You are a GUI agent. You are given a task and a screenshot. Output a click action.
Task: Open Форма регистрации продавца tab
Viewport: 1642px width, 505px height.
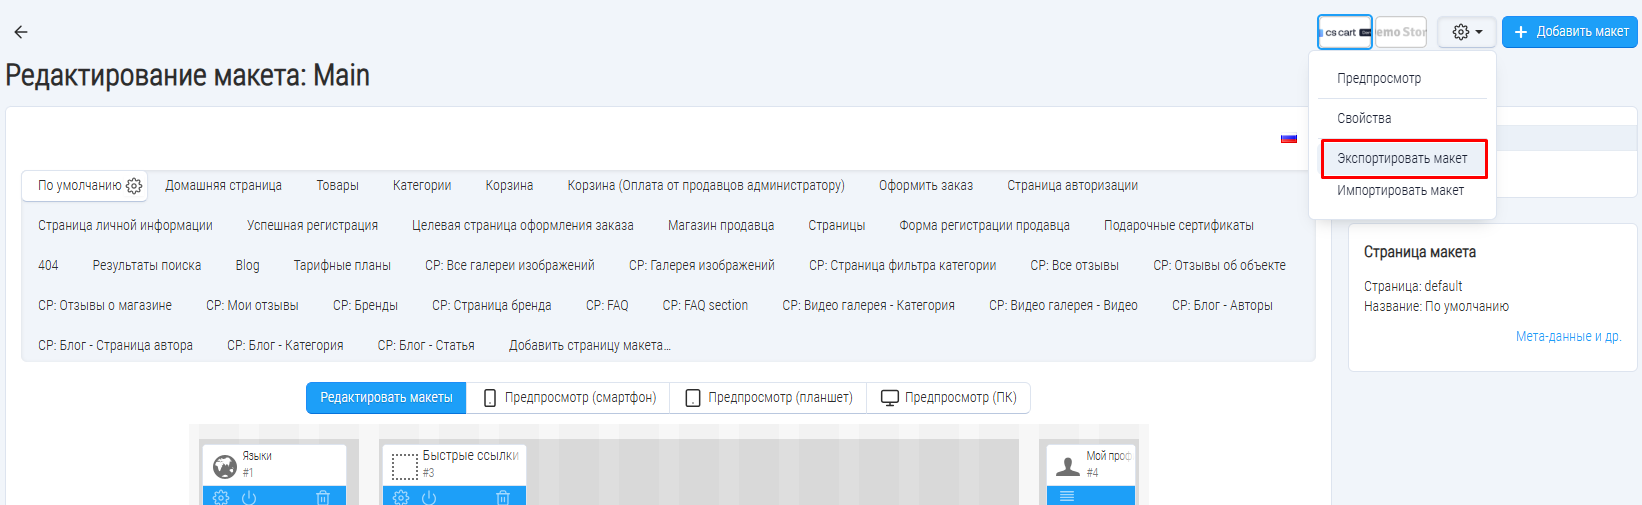984,225
